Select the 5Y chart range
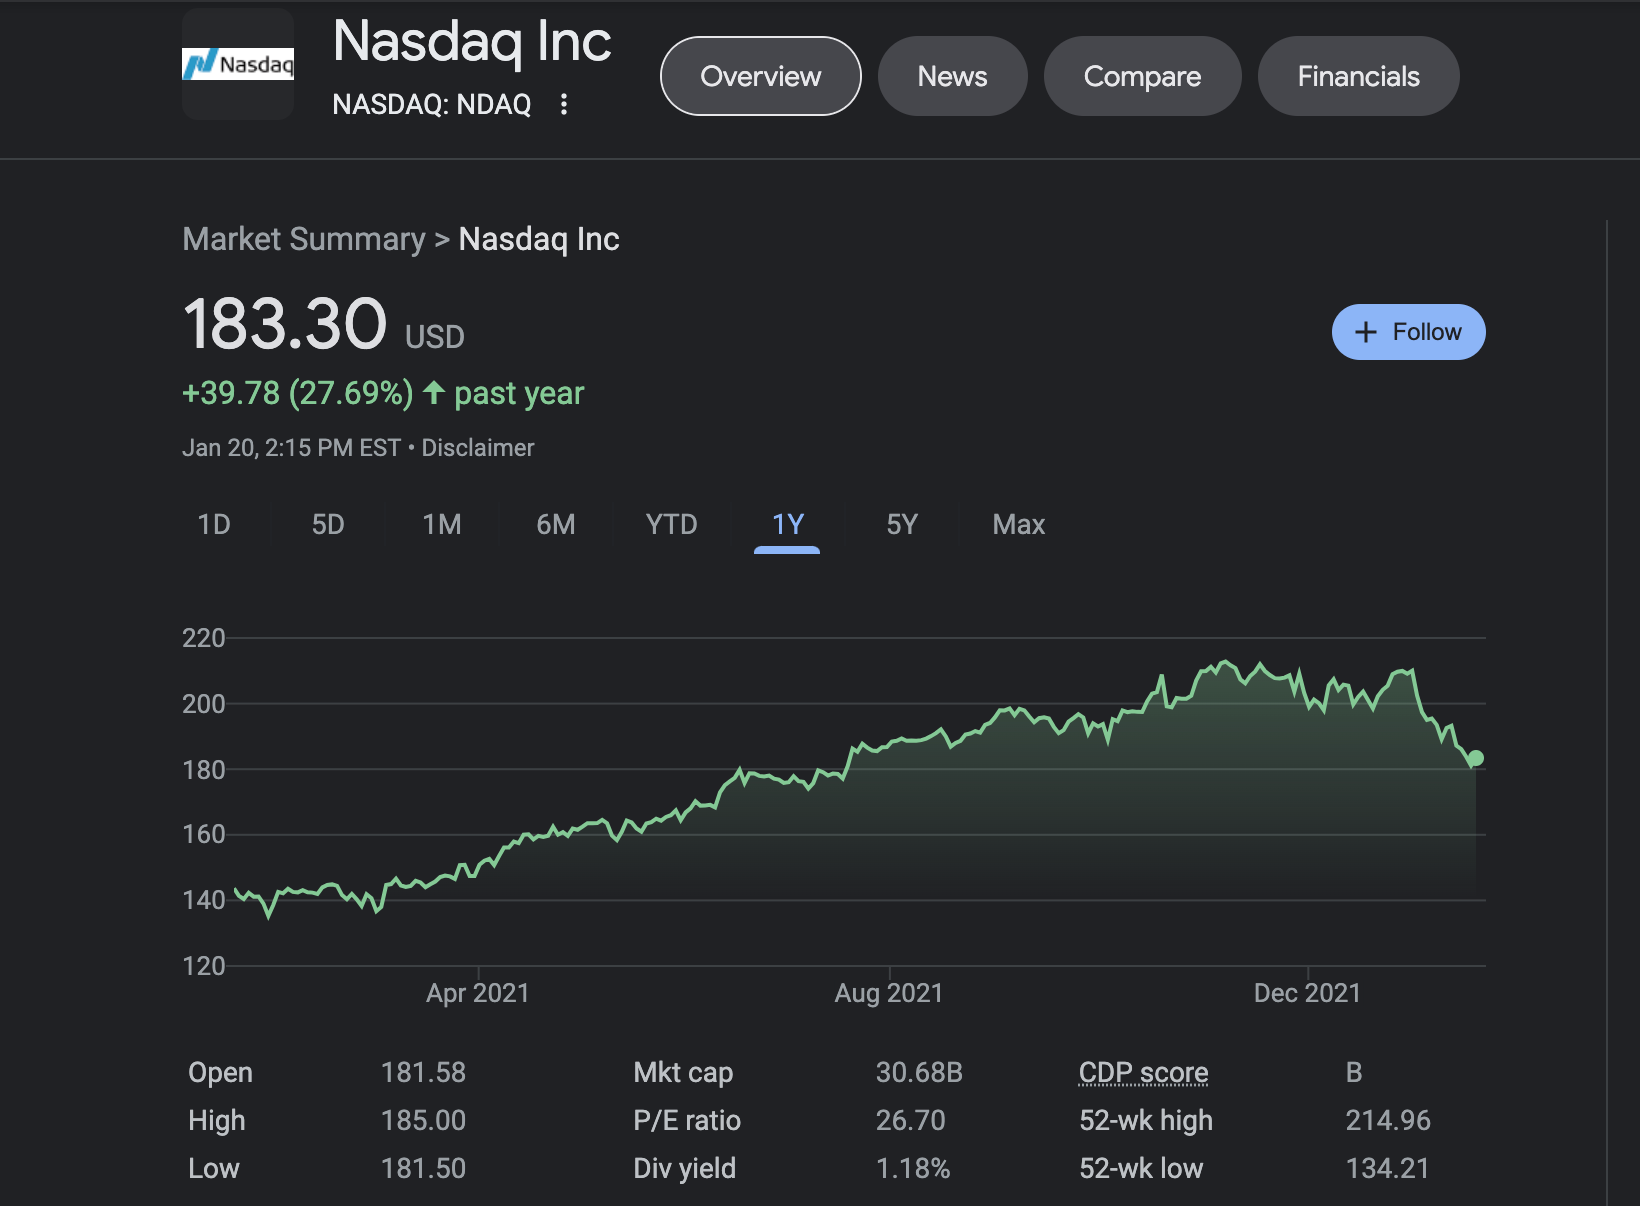1640x1206 pixels. click(x=902, y=524)
